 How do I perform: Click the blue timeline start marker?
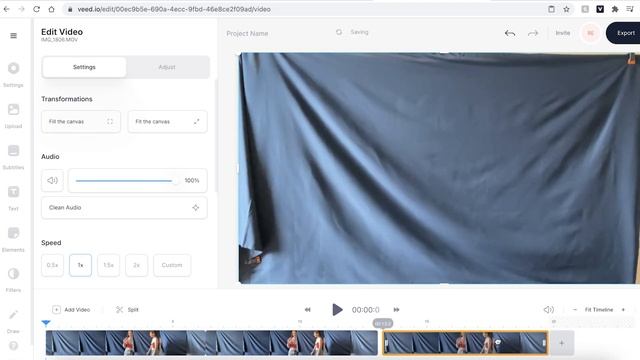tap(46, 323)
